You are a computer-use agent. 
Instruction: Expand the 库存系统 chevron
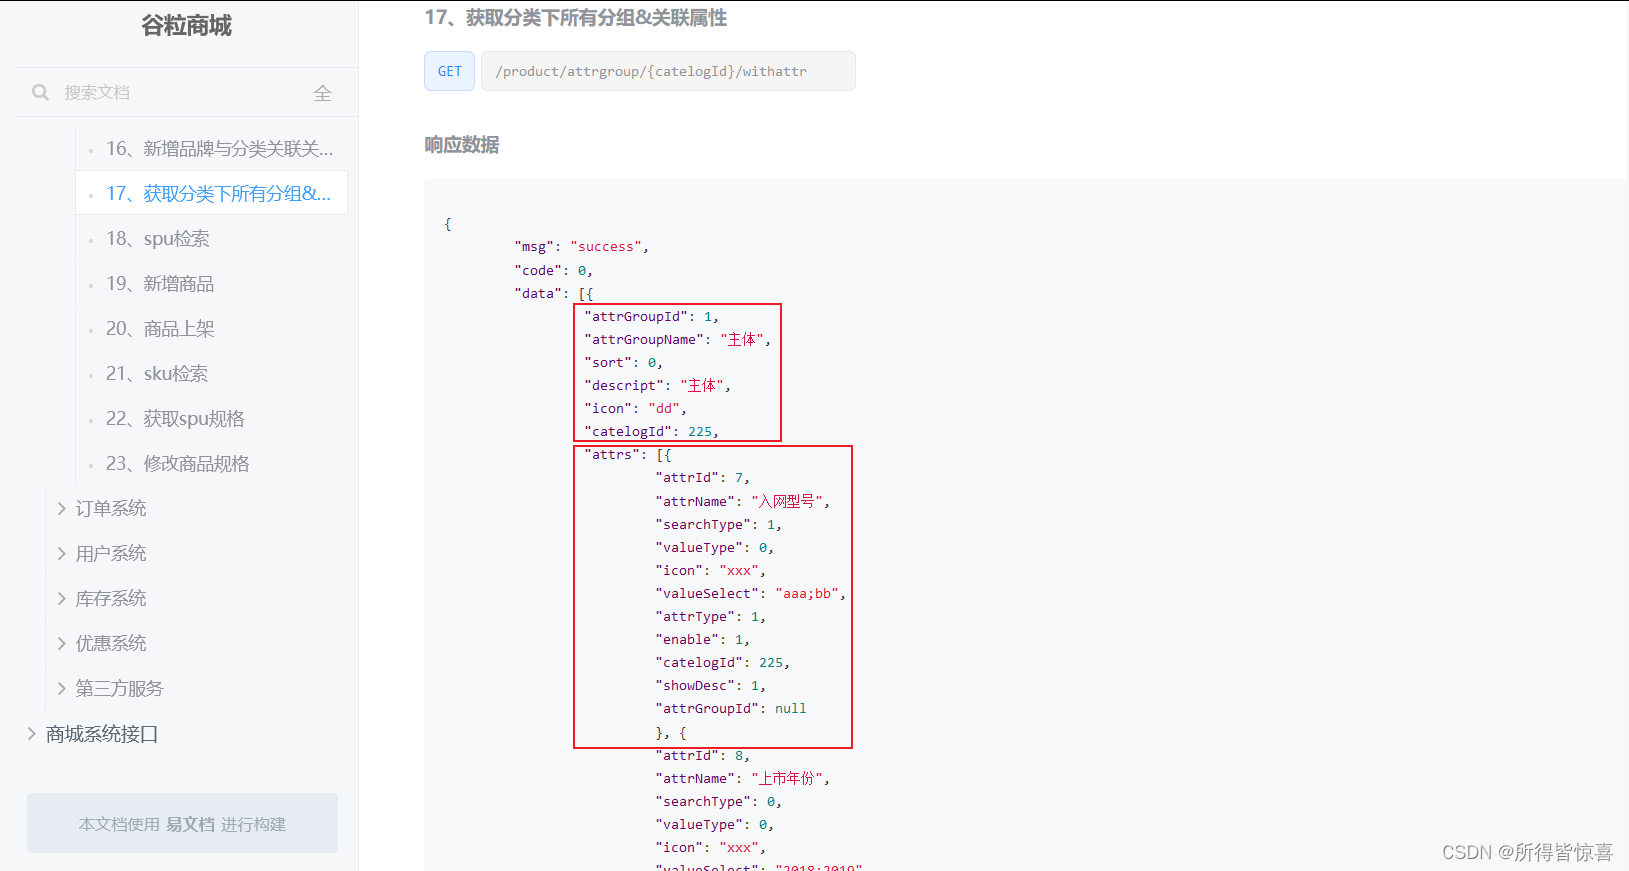tap(62, 599)
